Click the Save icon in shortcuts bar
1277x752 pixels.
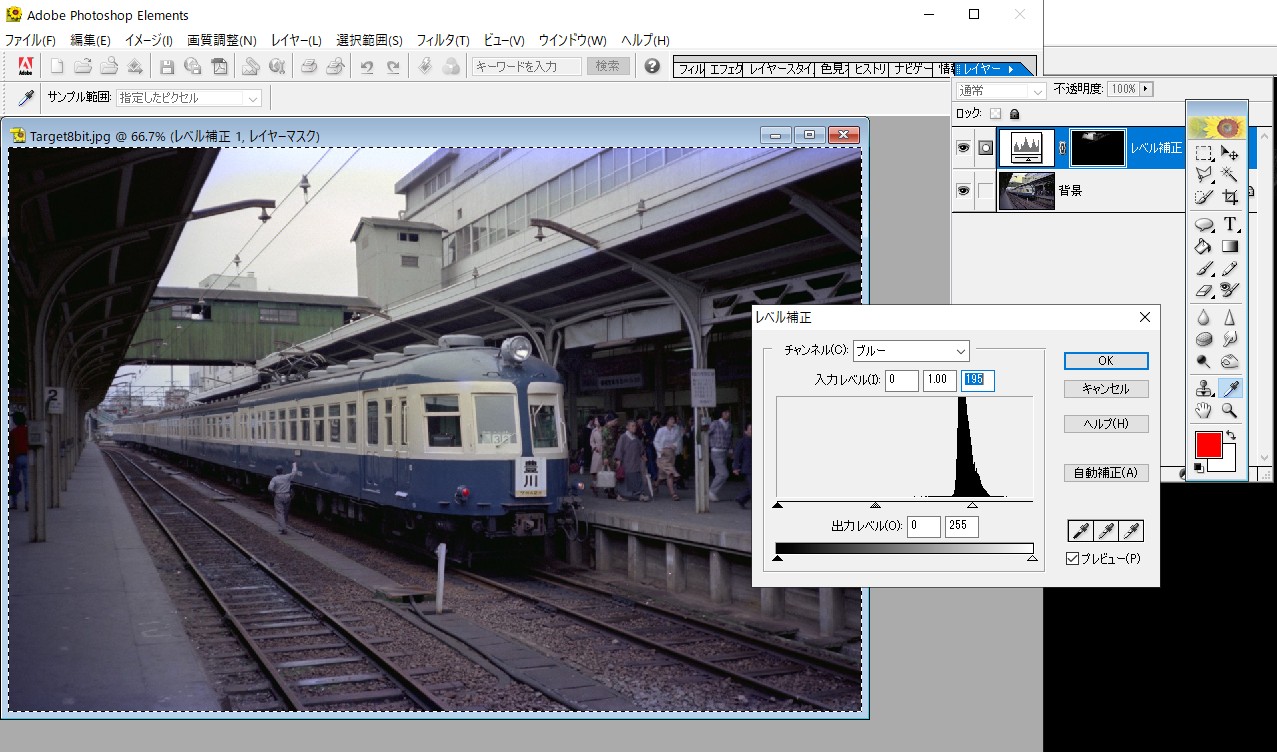167,66
